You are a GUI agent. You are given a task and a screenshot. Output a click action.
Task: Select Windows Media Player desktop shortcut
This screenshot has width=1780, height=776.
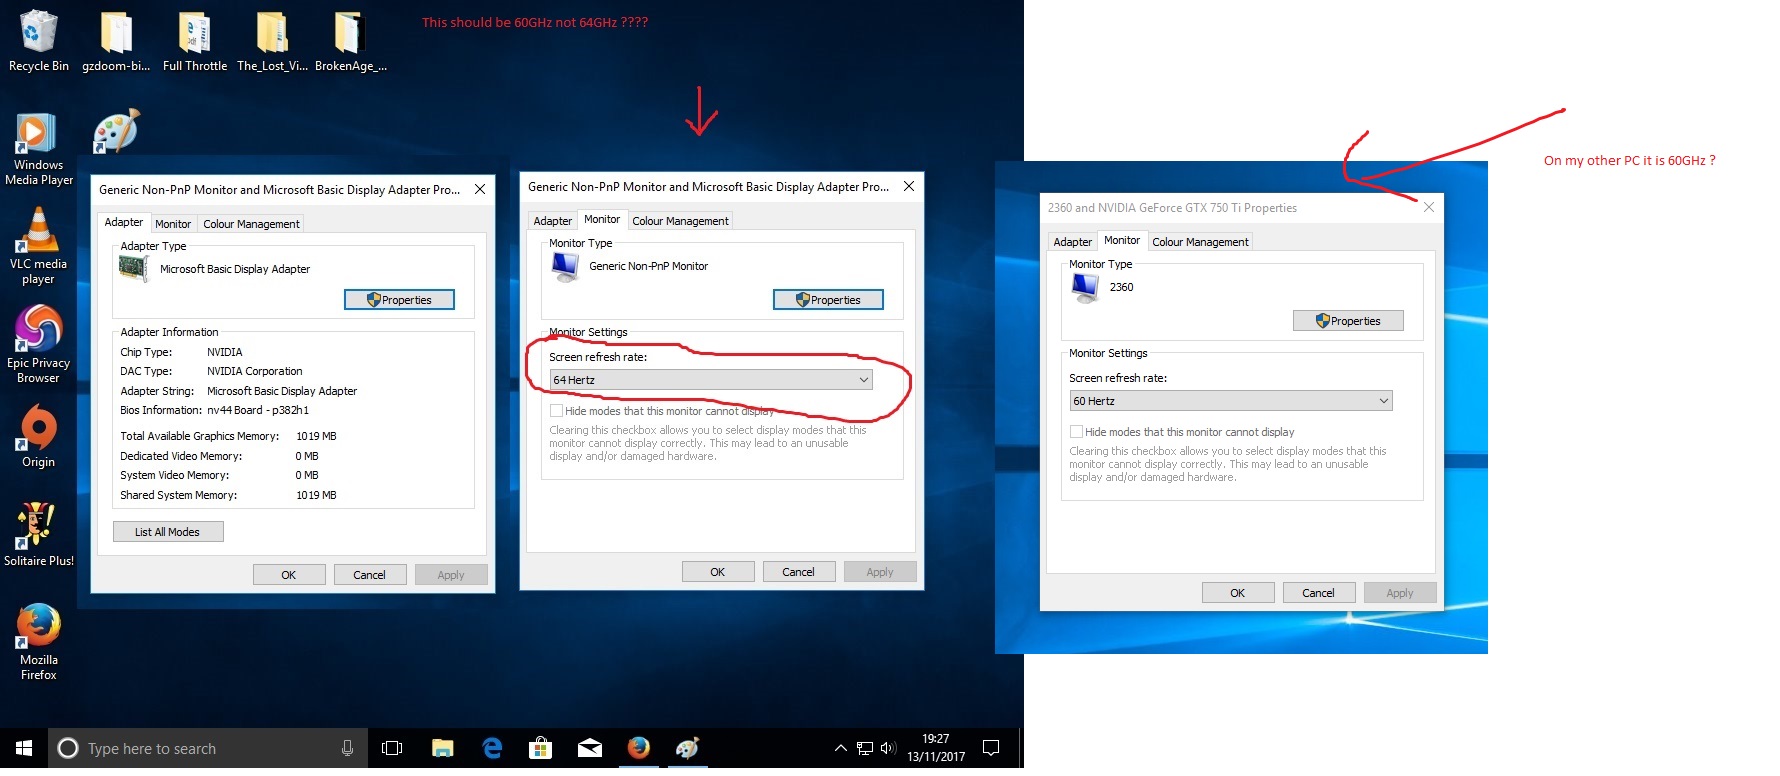click(39, 150)
